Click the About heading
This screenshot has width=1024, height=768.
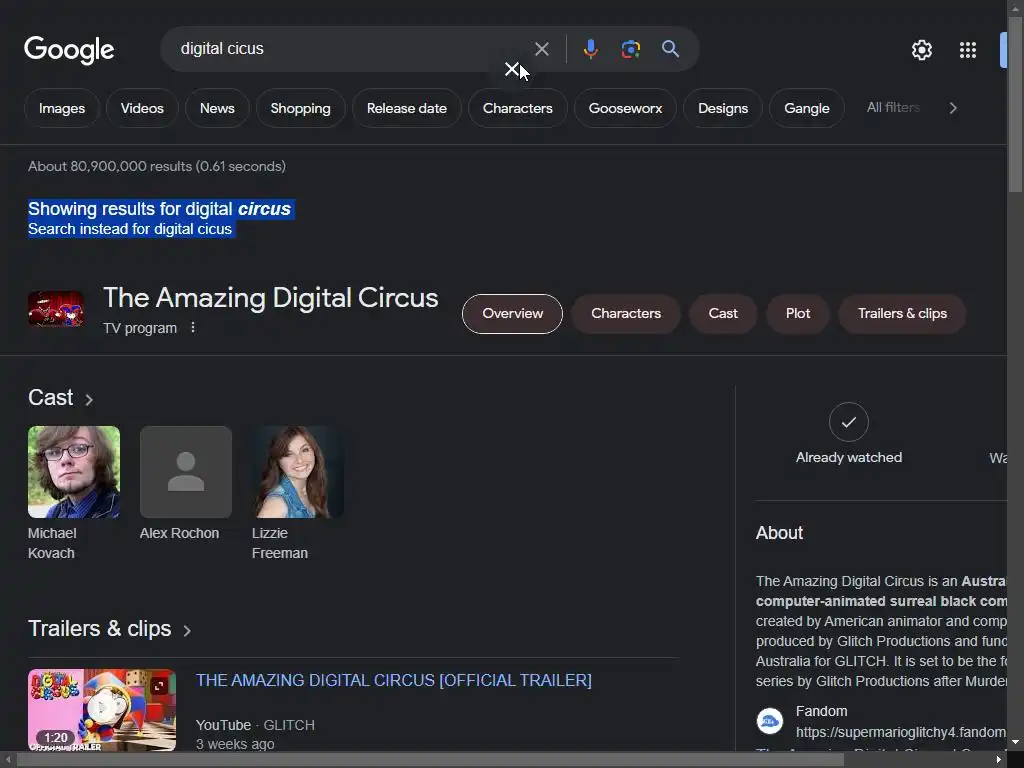[x=779, y=533]
